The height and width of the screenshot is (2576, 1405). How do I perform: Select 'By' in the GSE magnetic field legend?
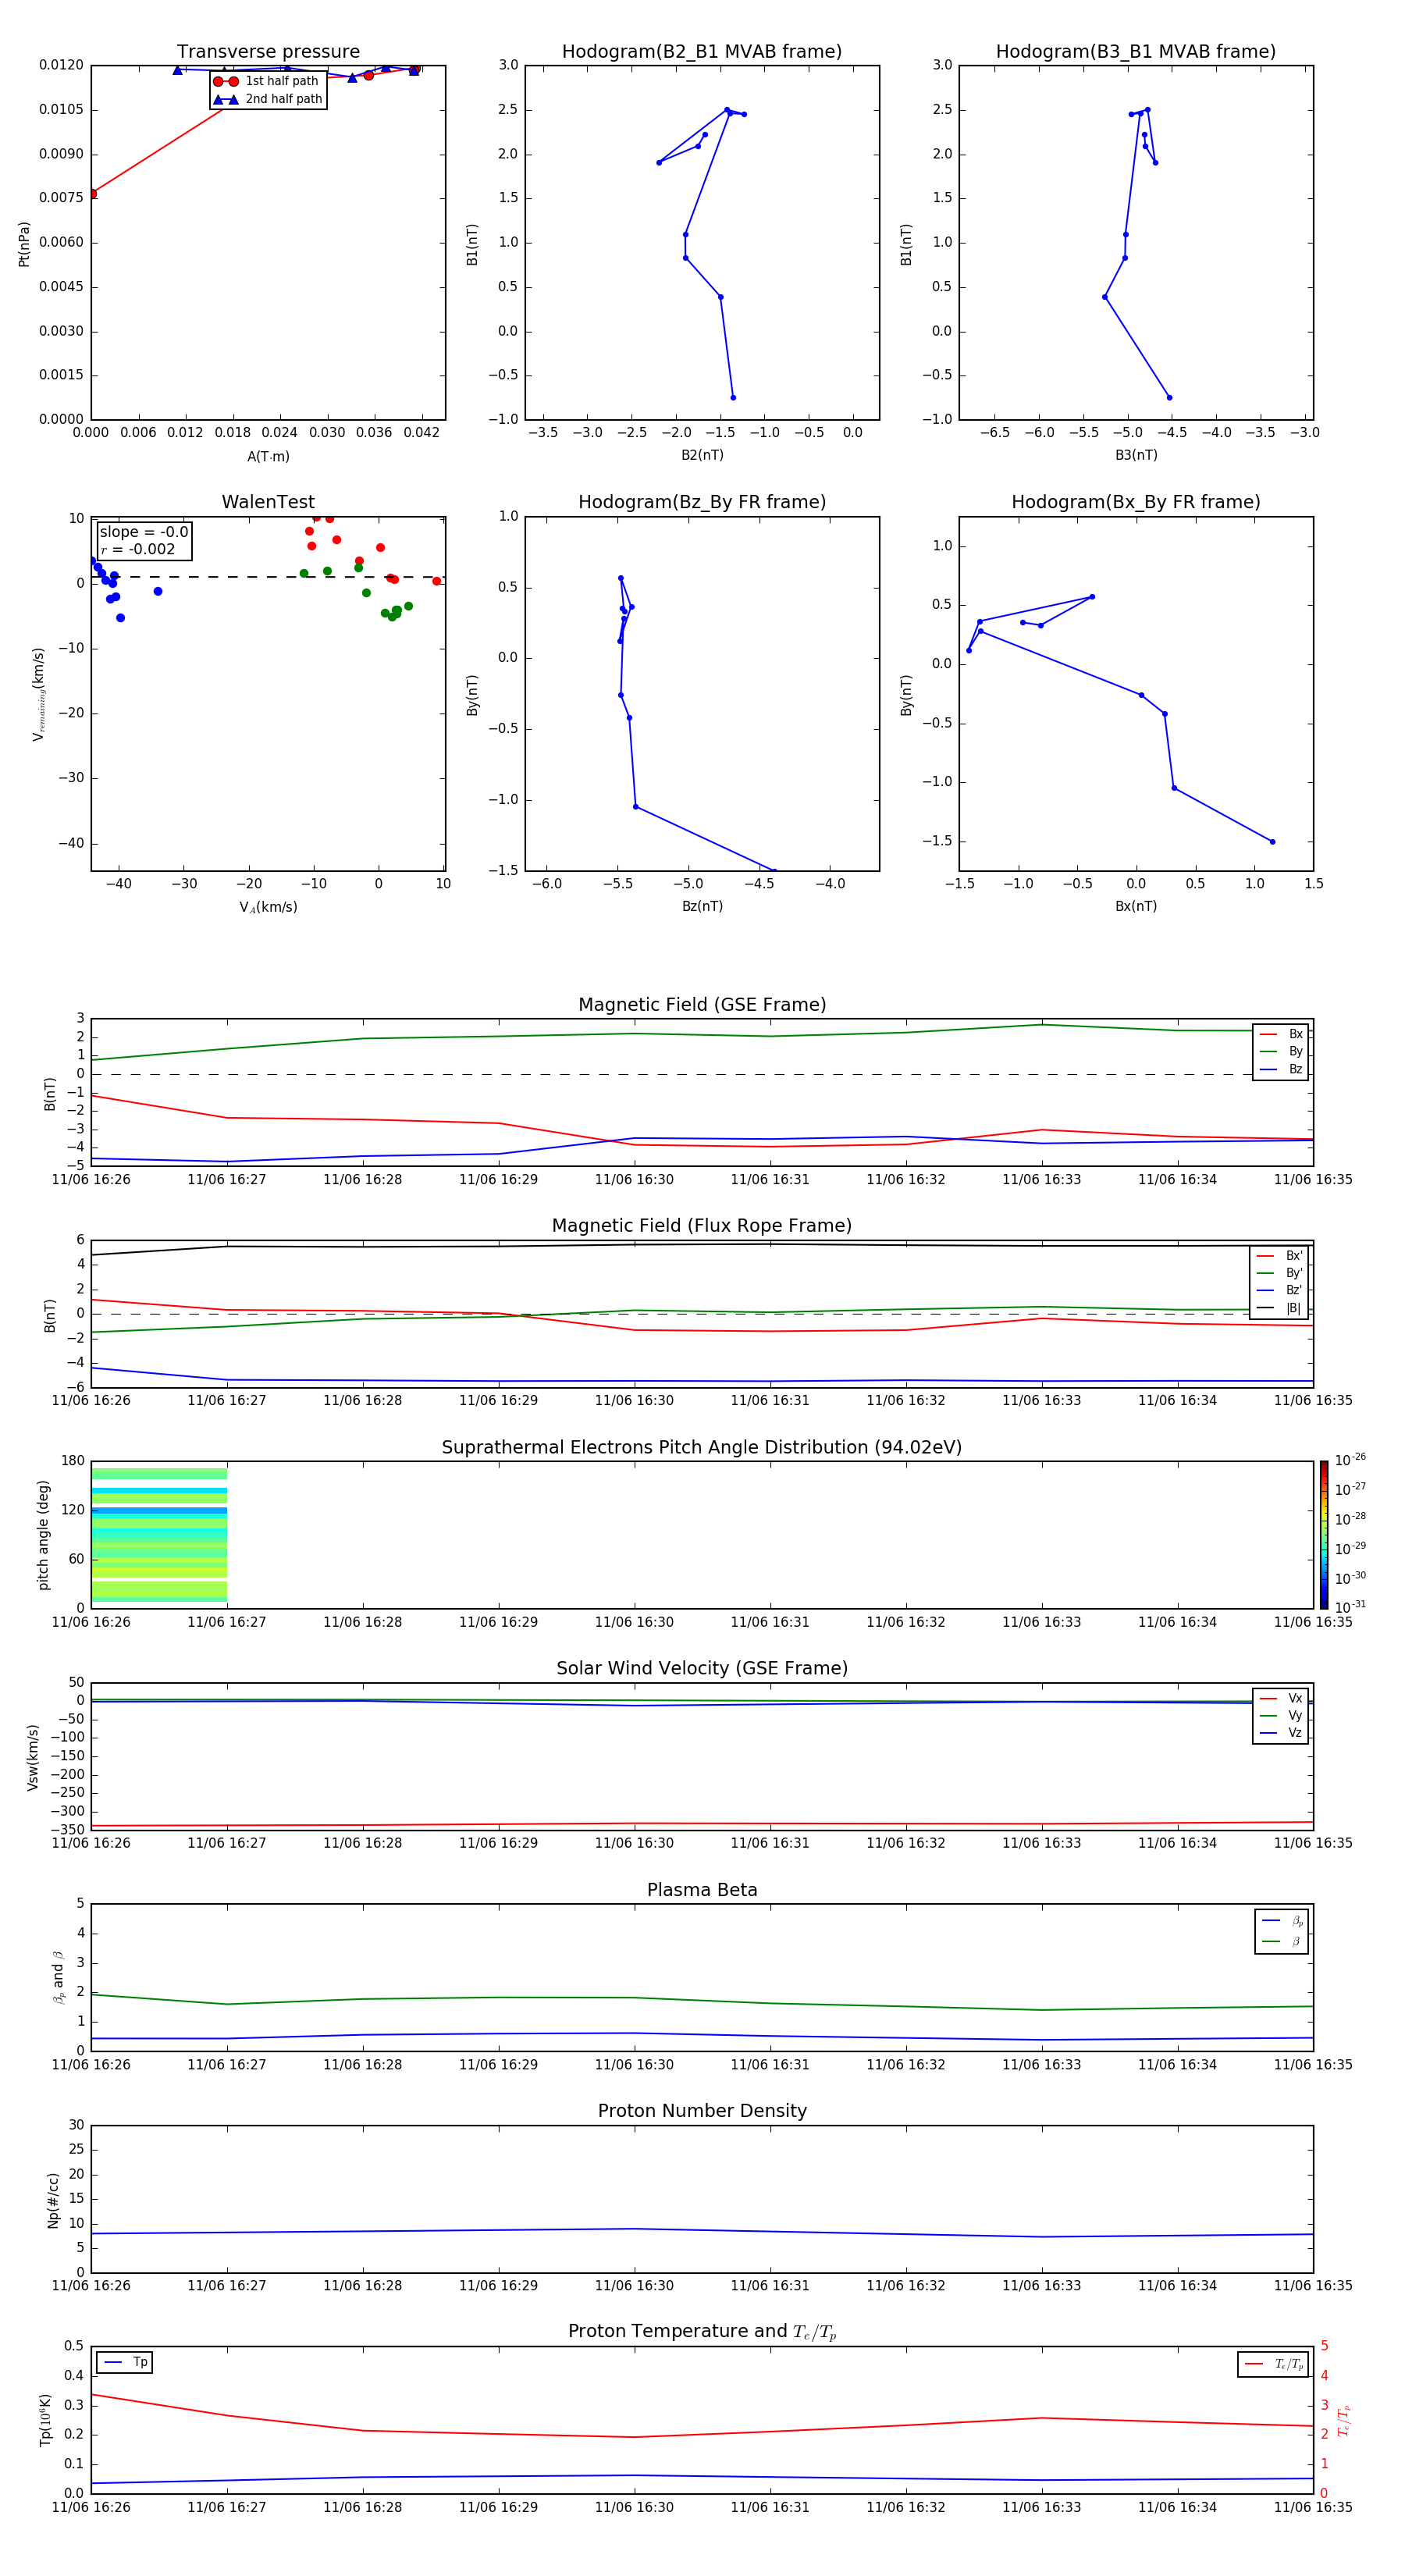[x=1281, y=1052]
